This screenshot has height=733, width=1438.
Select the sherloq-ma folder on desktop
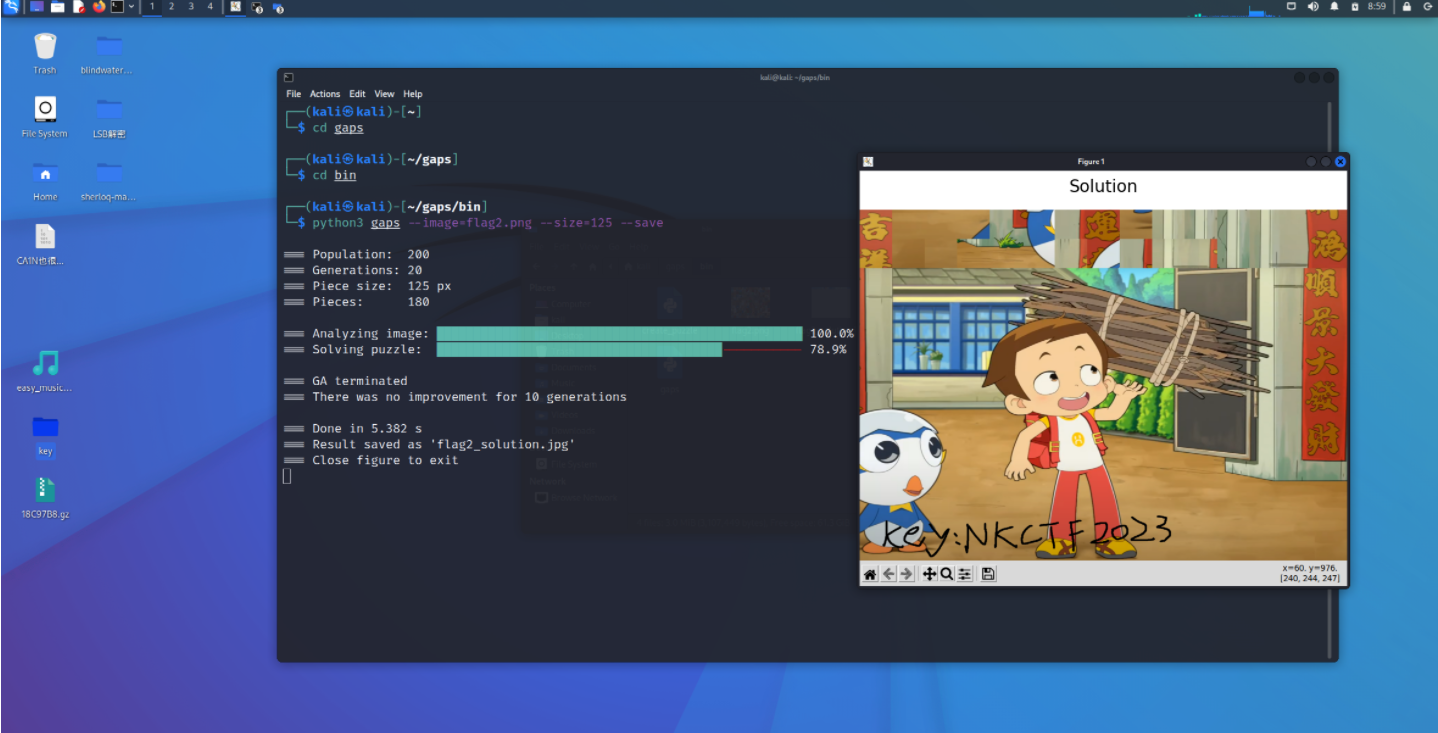[x=108, y=180]
